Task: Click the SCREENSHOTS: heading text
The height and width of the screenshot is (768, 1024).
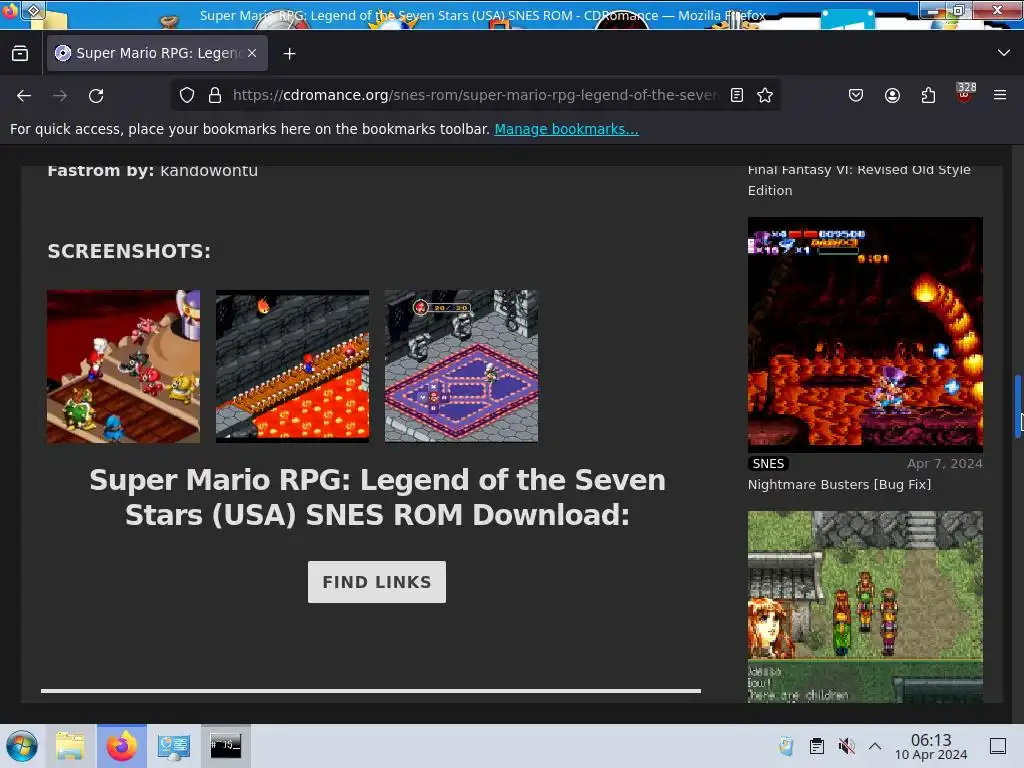Action: (x=129, y=251)
